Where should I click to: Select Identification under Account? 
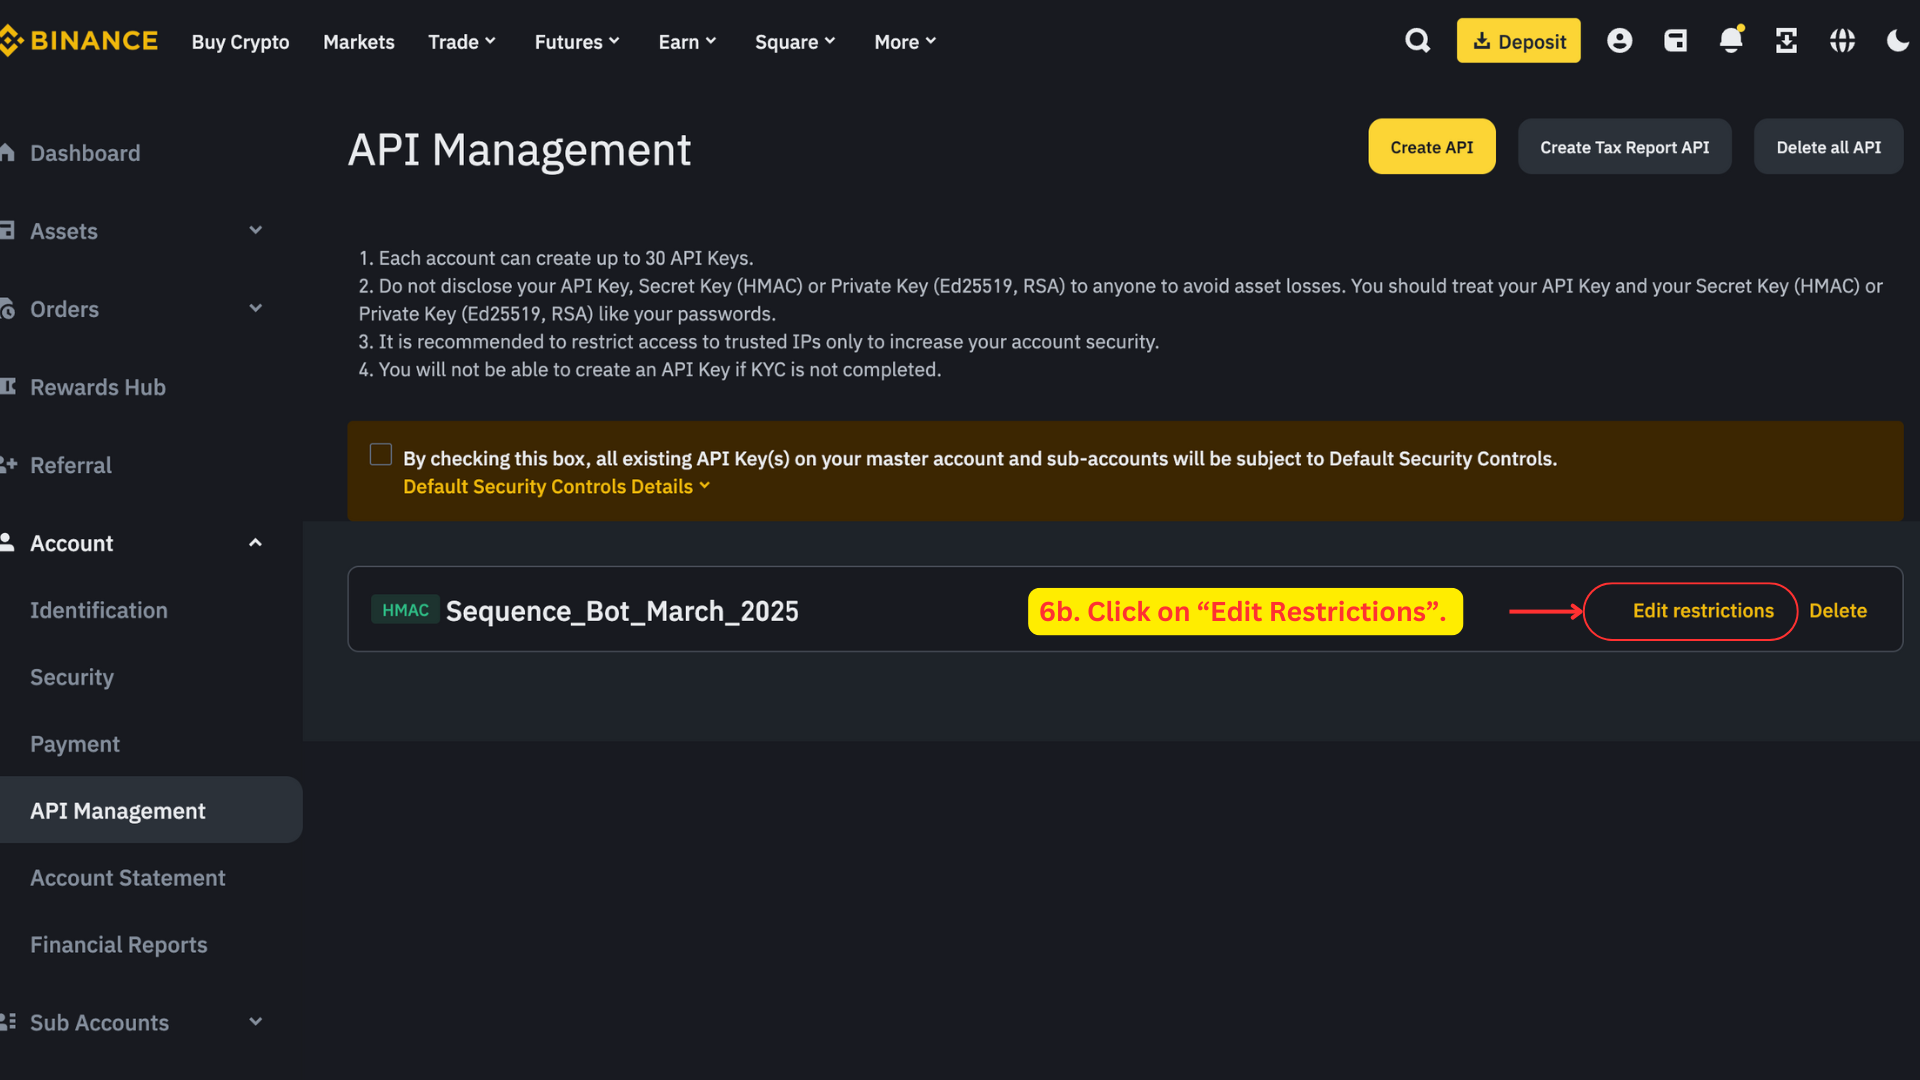click(x=99, y=610)
